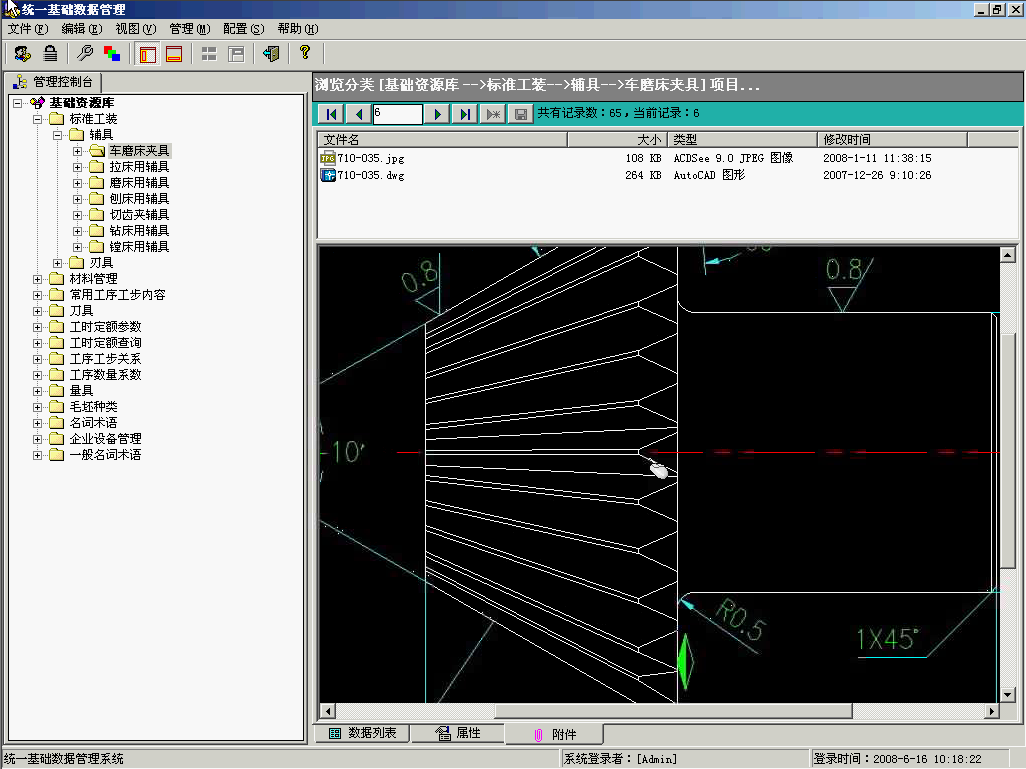1026x769 pixels.
Task: Collapse the 辅具 tree node
Action: coord(58,135)
